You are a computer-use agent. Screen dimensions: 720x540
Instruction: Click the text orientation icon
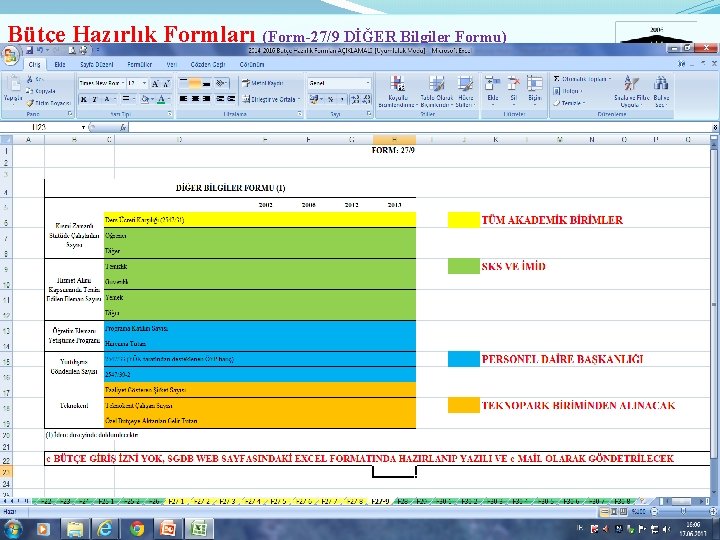pyautogui.click(x=221, y=83)
